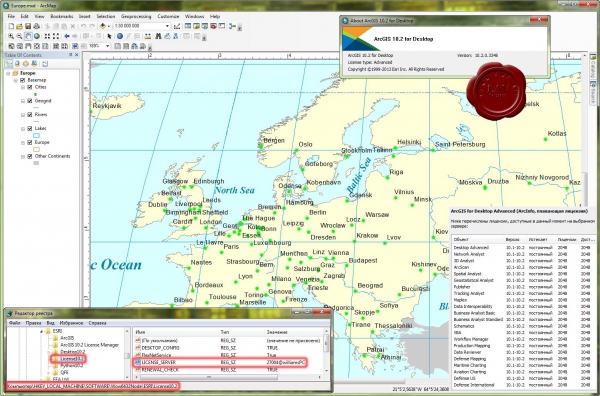Open the Windows menu
The height and width of the screenshot is (396, 600).
click(194, 16)
